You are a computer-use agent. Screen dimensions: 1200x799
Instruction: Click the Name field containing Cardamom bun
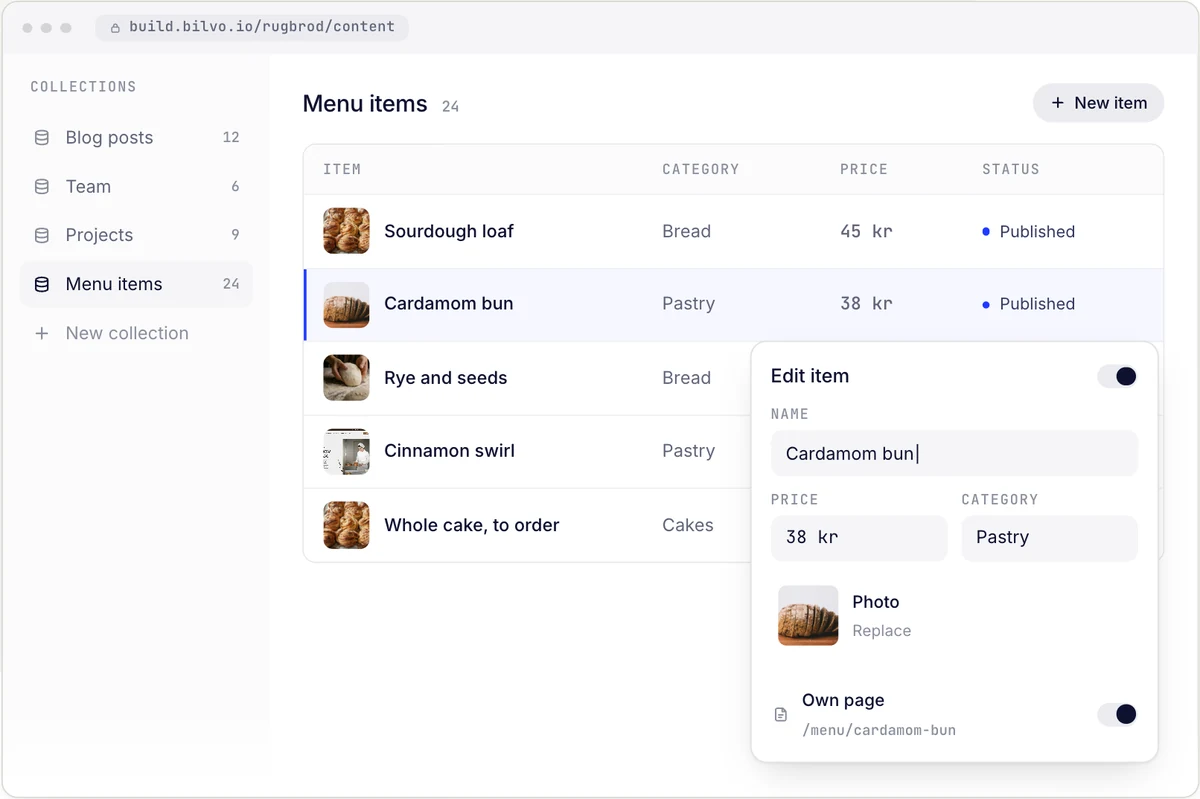click(954, 454)
